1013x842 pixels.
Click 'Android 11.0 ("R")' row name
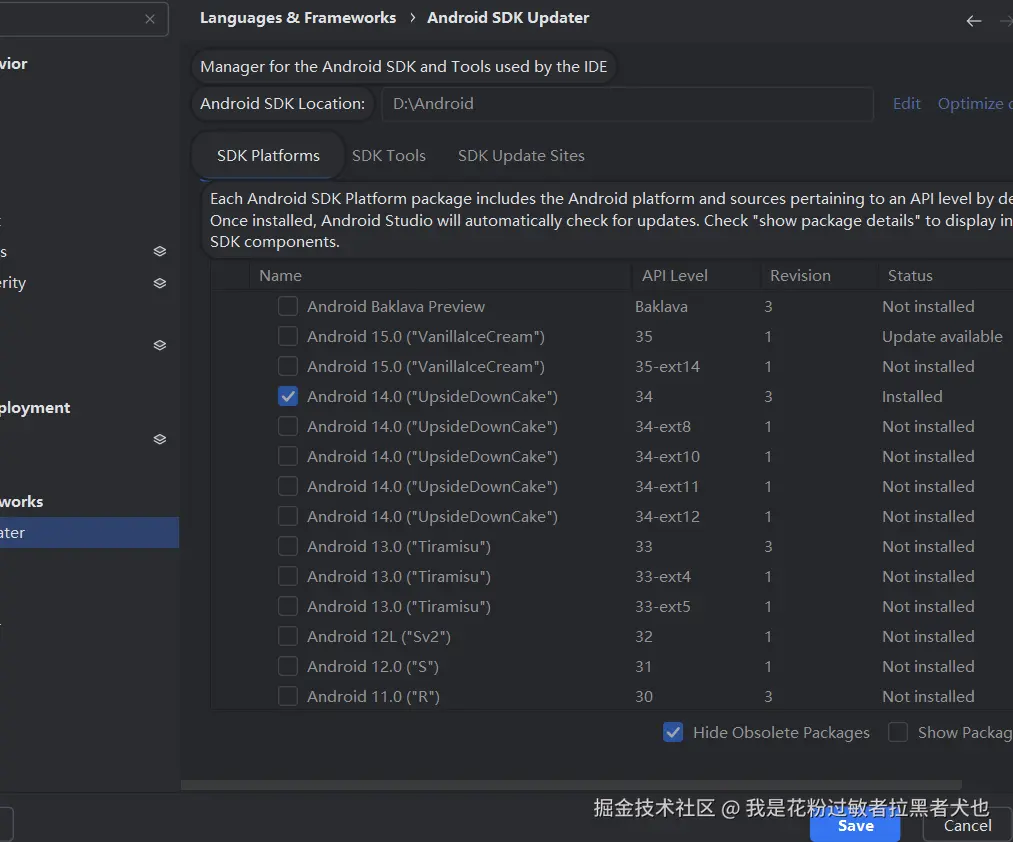373,697
